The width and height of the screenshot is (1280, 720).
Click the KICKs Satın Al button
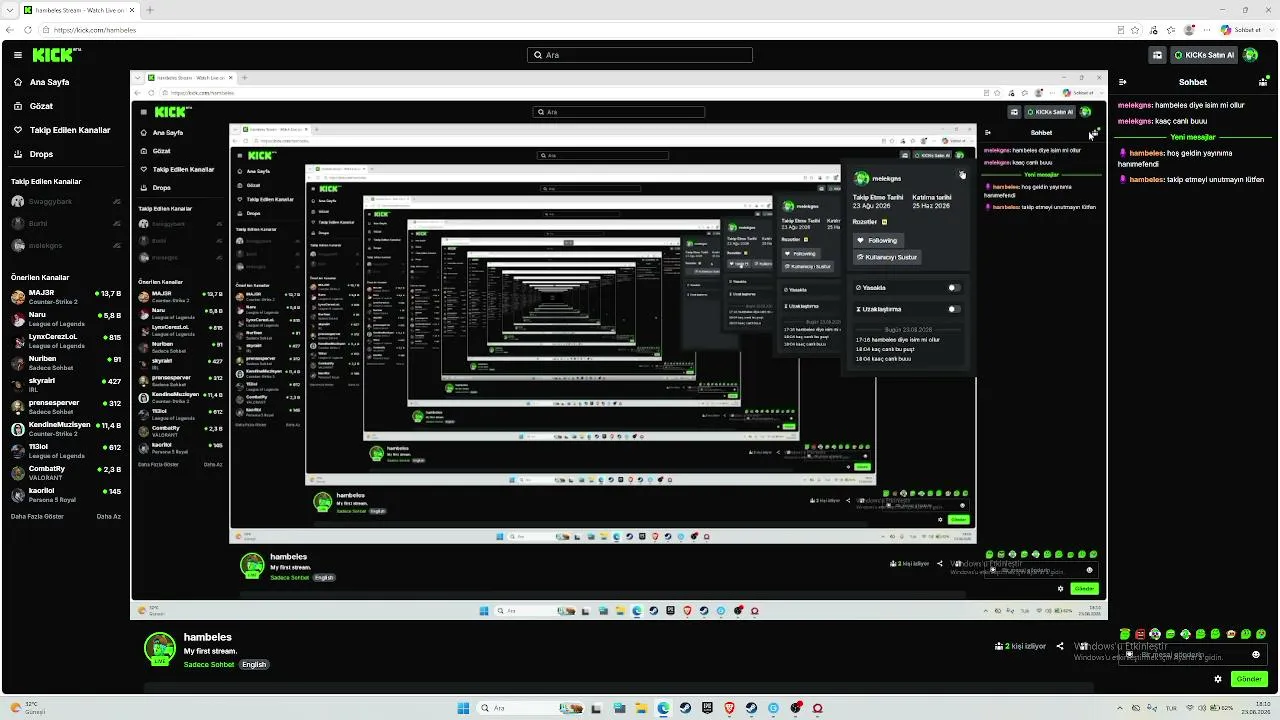pyautogui.click(x=1202, y=55)
